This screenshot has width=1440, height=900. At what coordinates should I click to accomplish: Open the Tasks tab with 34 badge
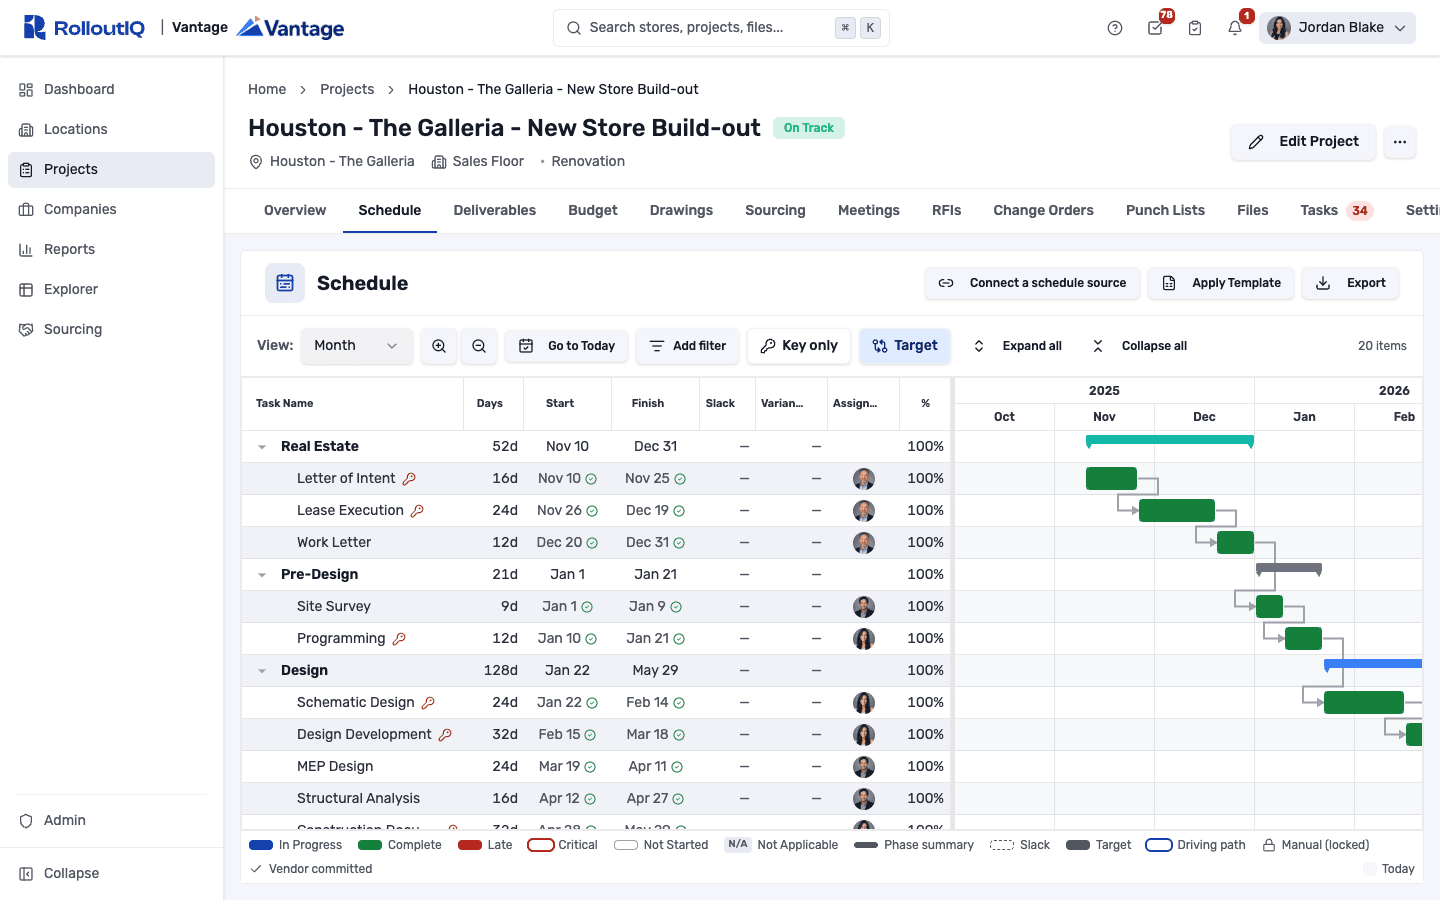[1336, 211]
